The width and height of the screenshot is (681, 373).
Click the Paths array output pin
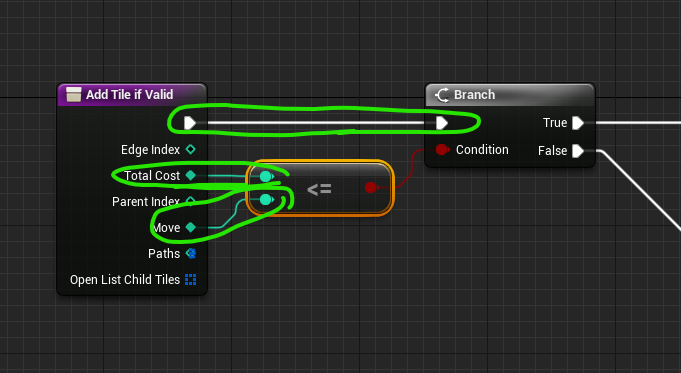pyautogui.click(x=191, y=253)
